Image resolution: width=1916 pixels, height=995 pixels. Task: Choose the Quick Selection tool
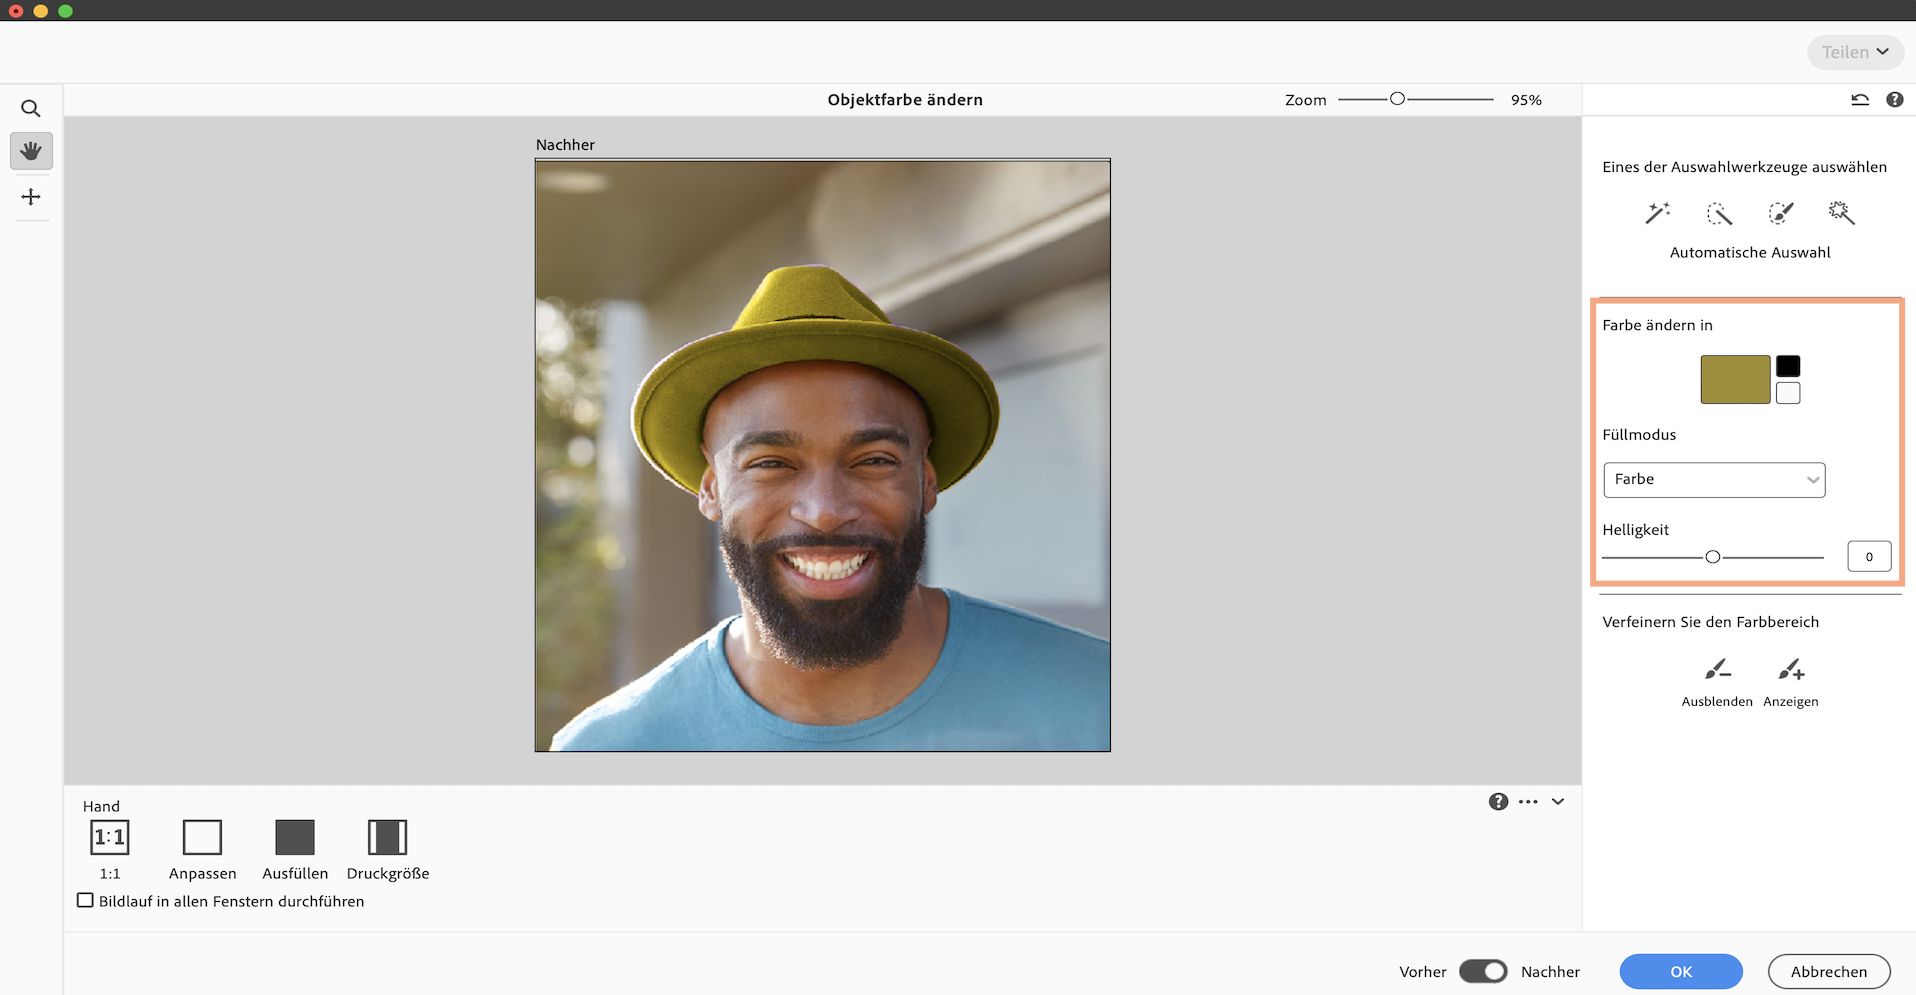point(1719,213)
